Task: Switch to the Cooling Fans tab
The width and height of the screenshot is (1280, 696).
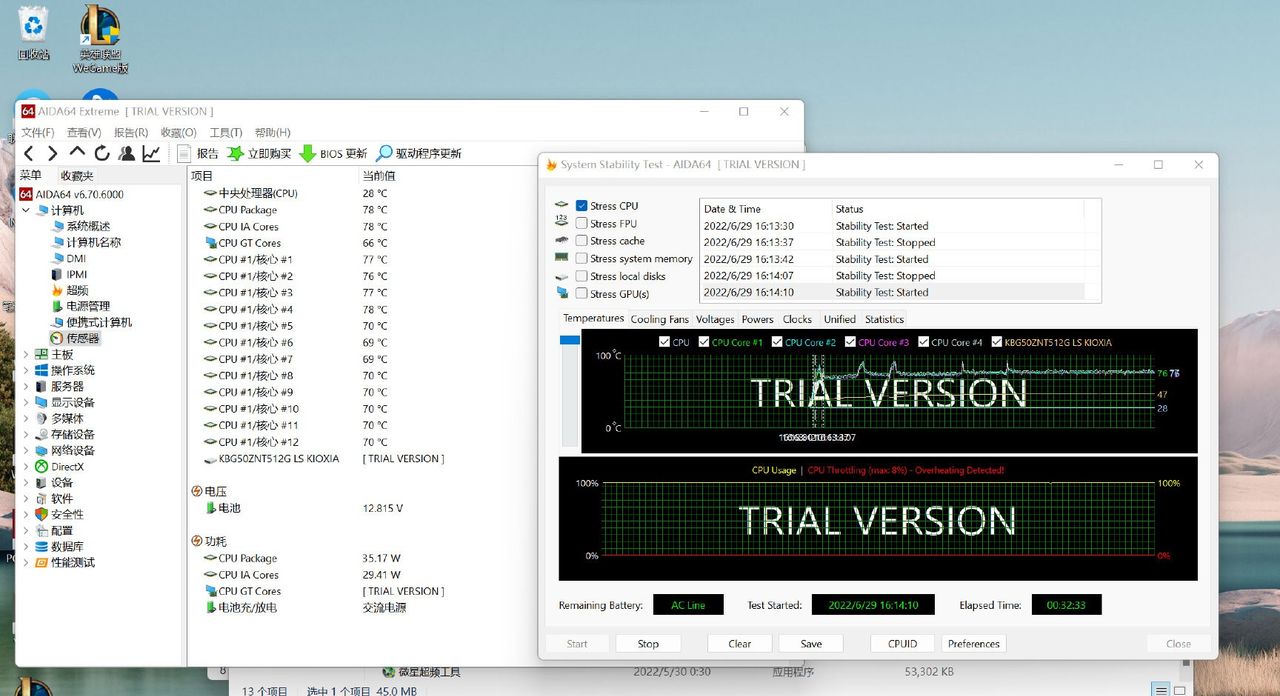Action: [659, 319]
